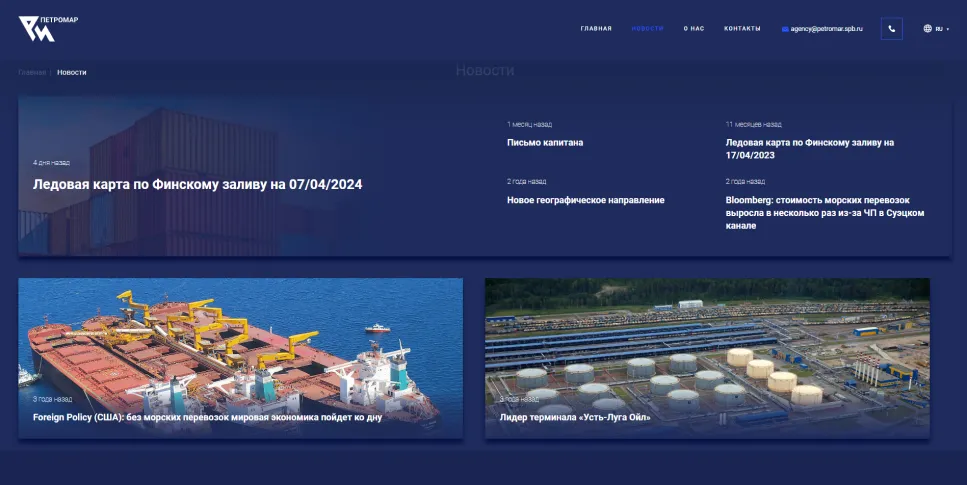Open the Главная menu item
This screenshot has width=967, height=485.
[x=595, y=29]
